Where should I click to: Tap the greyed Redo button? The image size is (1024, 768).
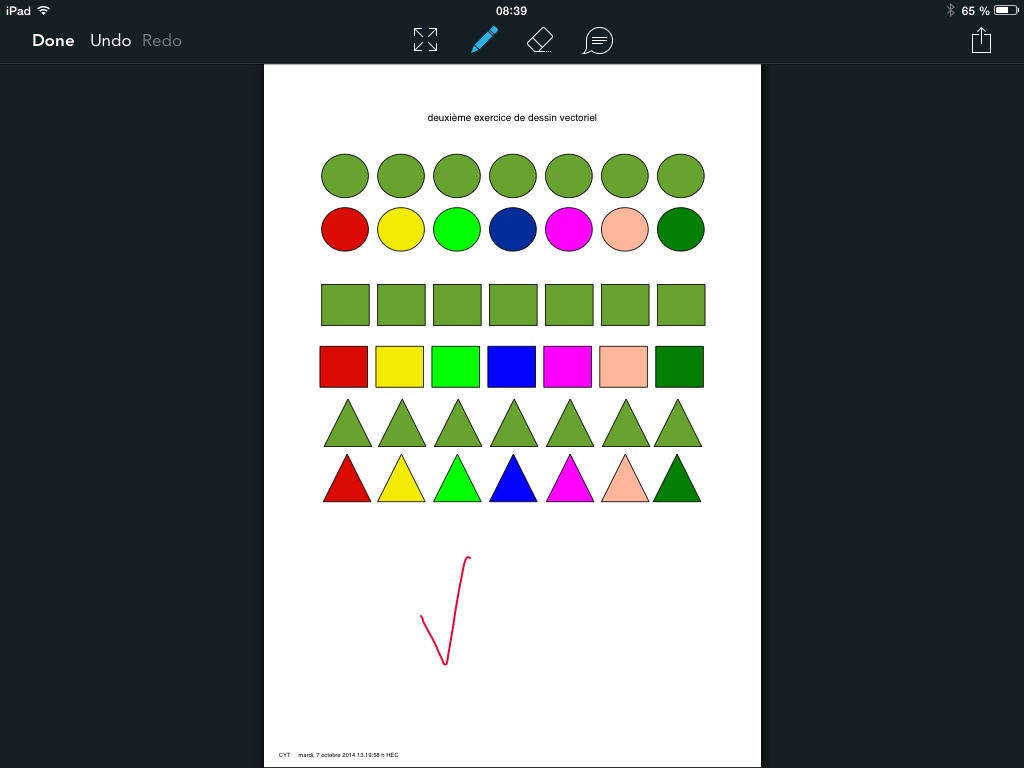click(162, 40)
